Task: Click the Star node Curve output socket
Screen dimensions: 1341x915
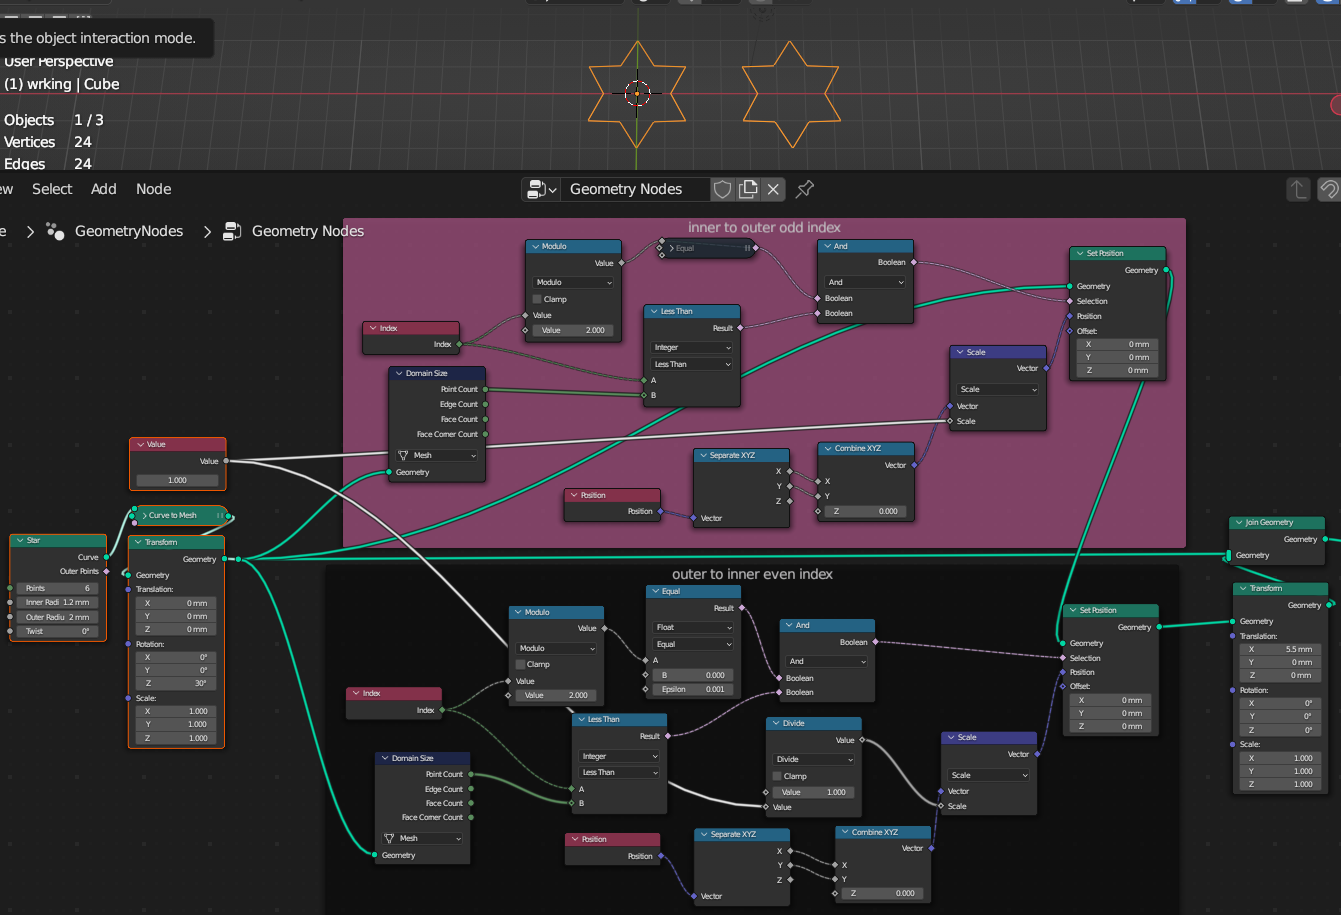Action: point(107,557)
